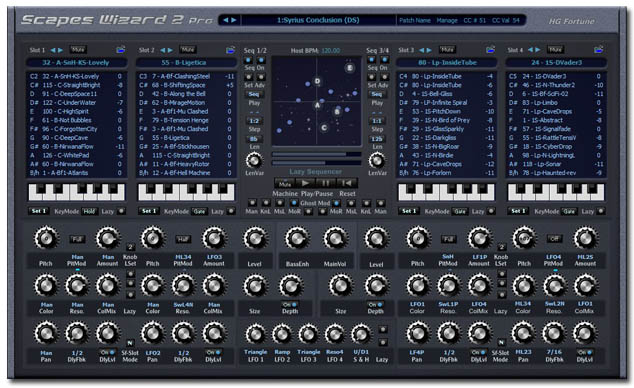Click the LFO 2 rate knob

point(282,335)
